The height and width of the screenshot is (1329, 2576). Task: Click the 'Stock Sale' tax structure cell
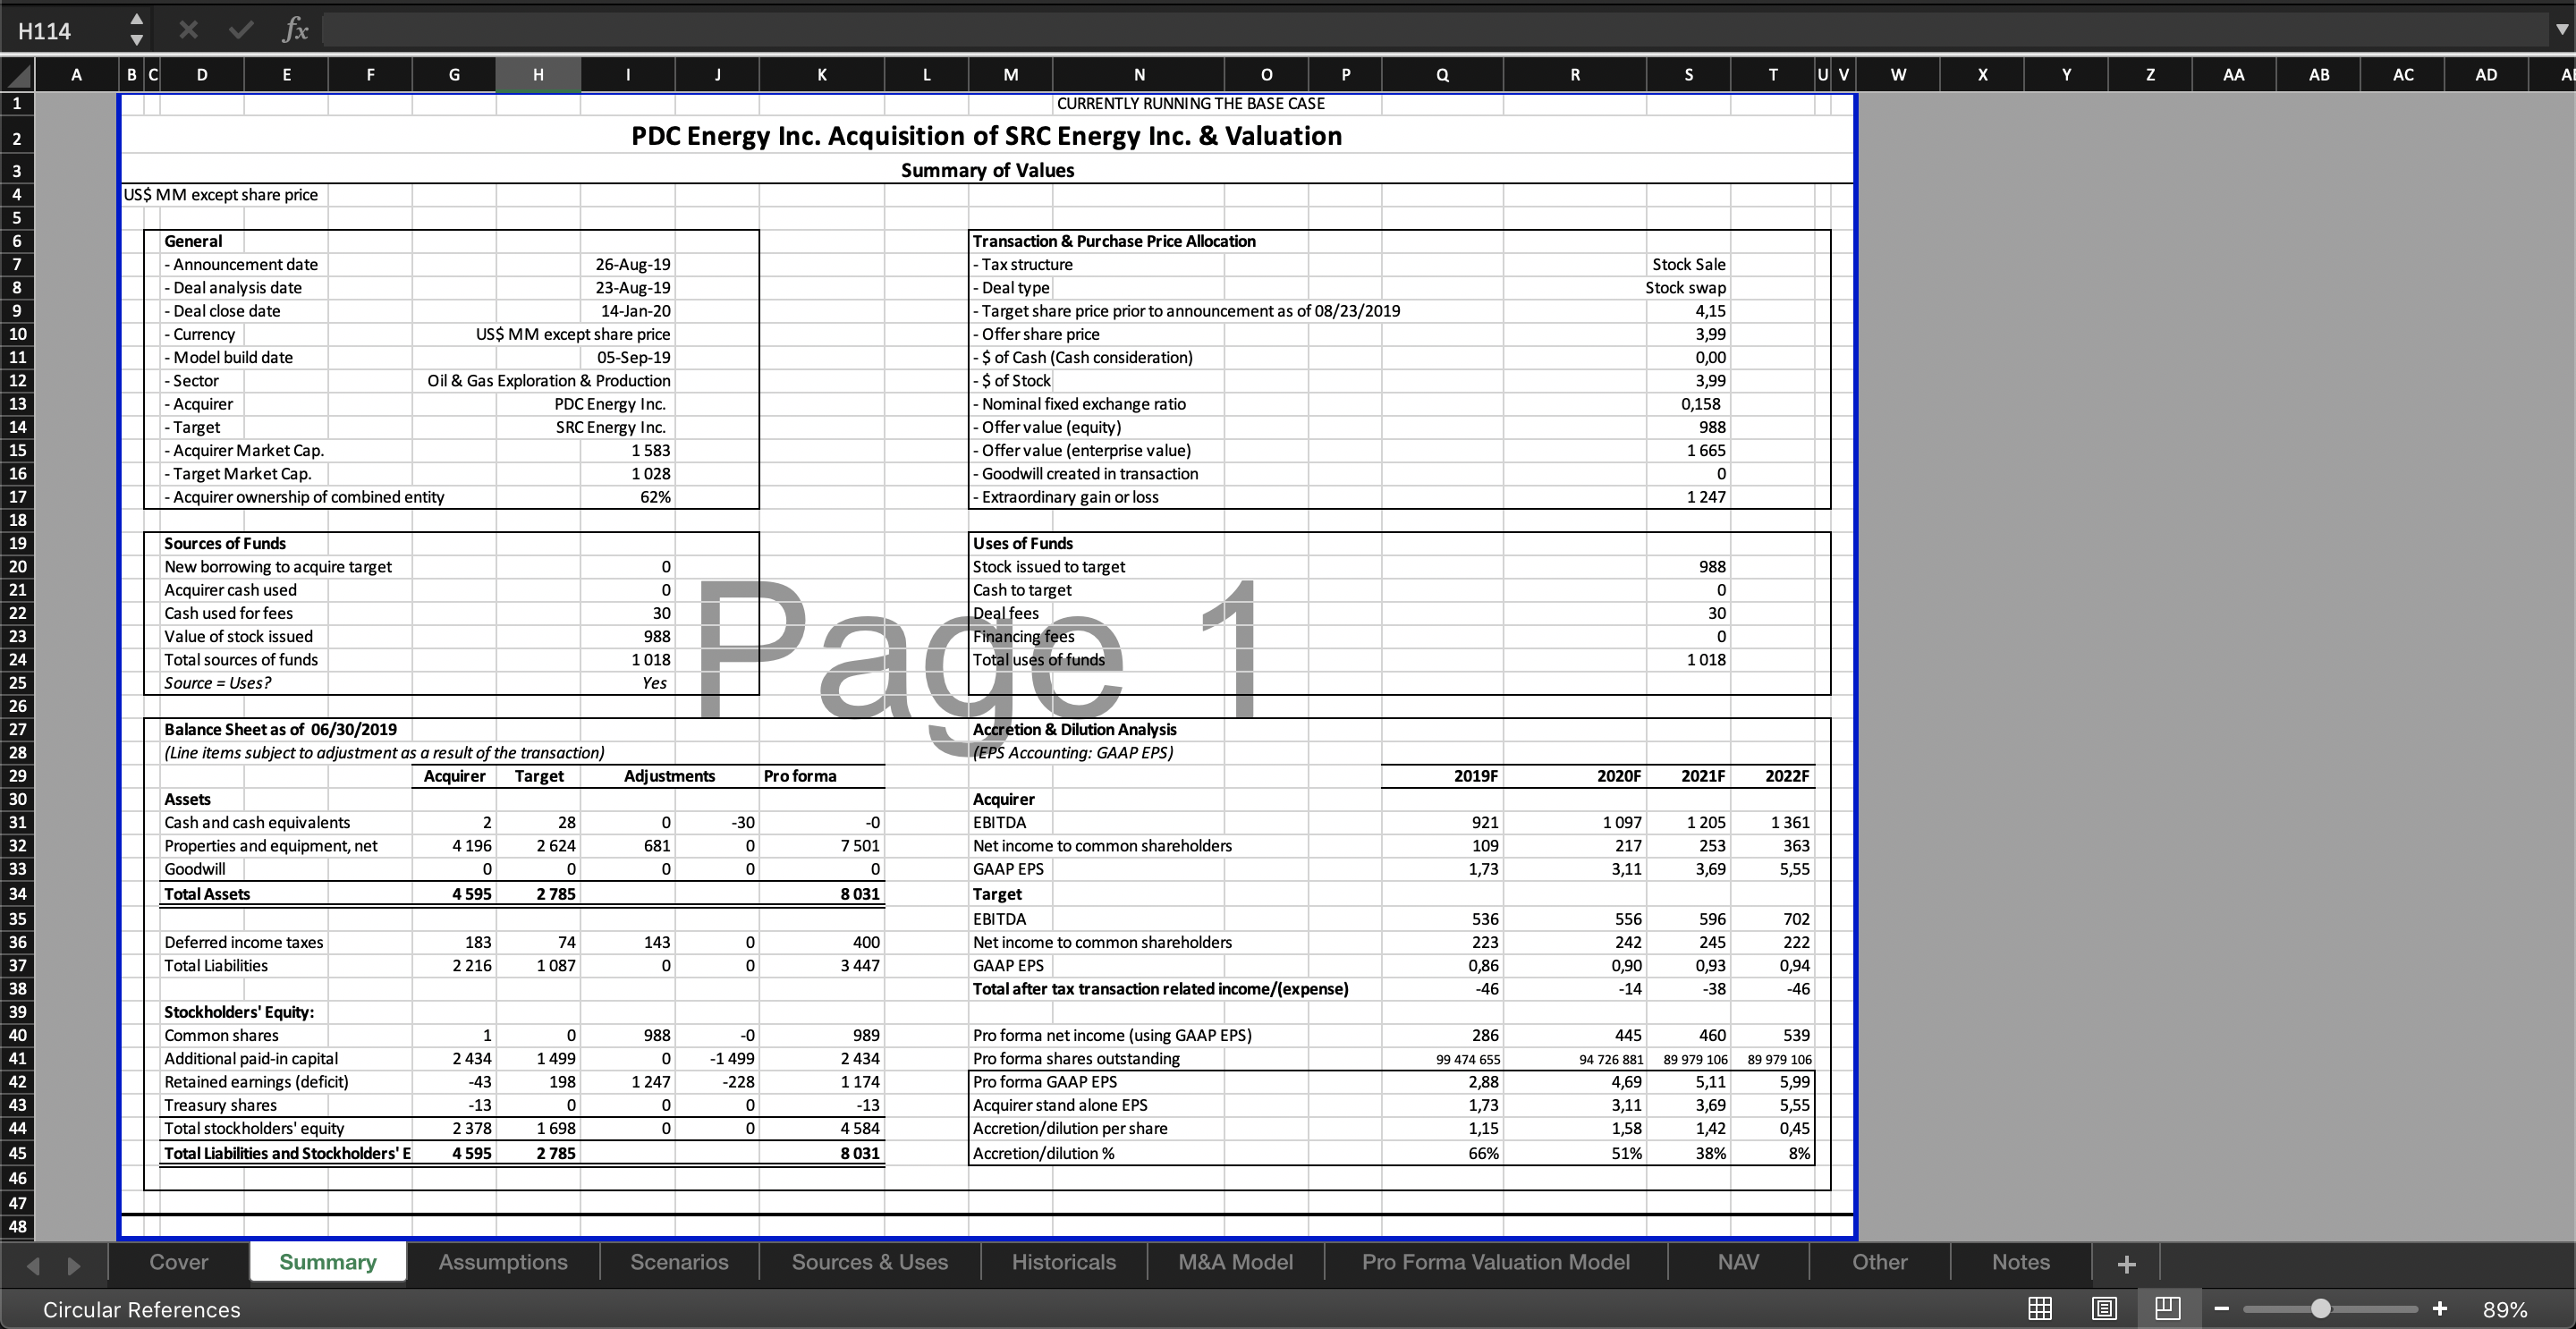click(1688, 264)
